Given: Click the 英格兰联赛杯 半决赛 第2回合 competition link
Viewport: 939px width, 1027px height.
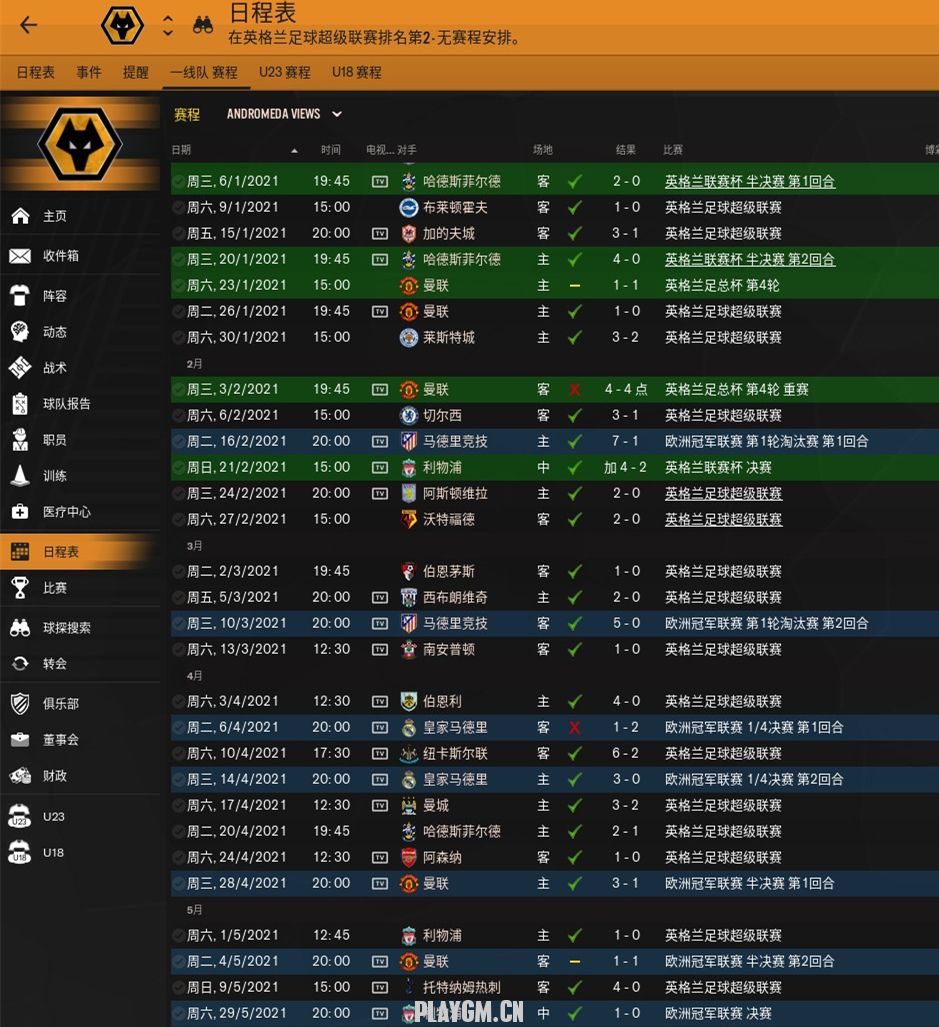Looking at the screenshot, I should [x=749, y=260].
